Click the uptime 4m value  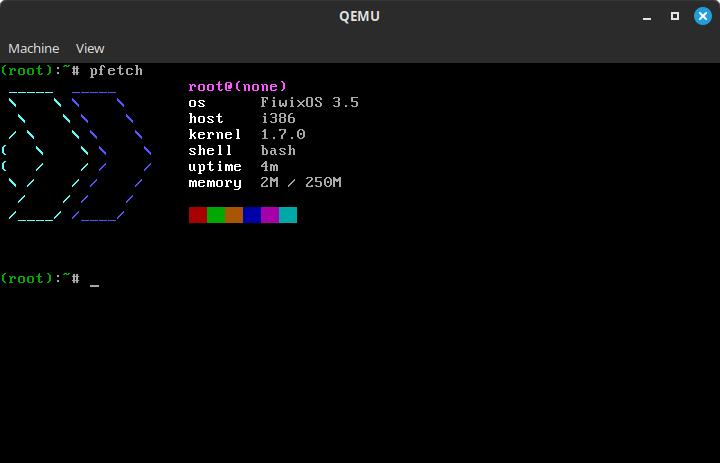tap(270, 167)
